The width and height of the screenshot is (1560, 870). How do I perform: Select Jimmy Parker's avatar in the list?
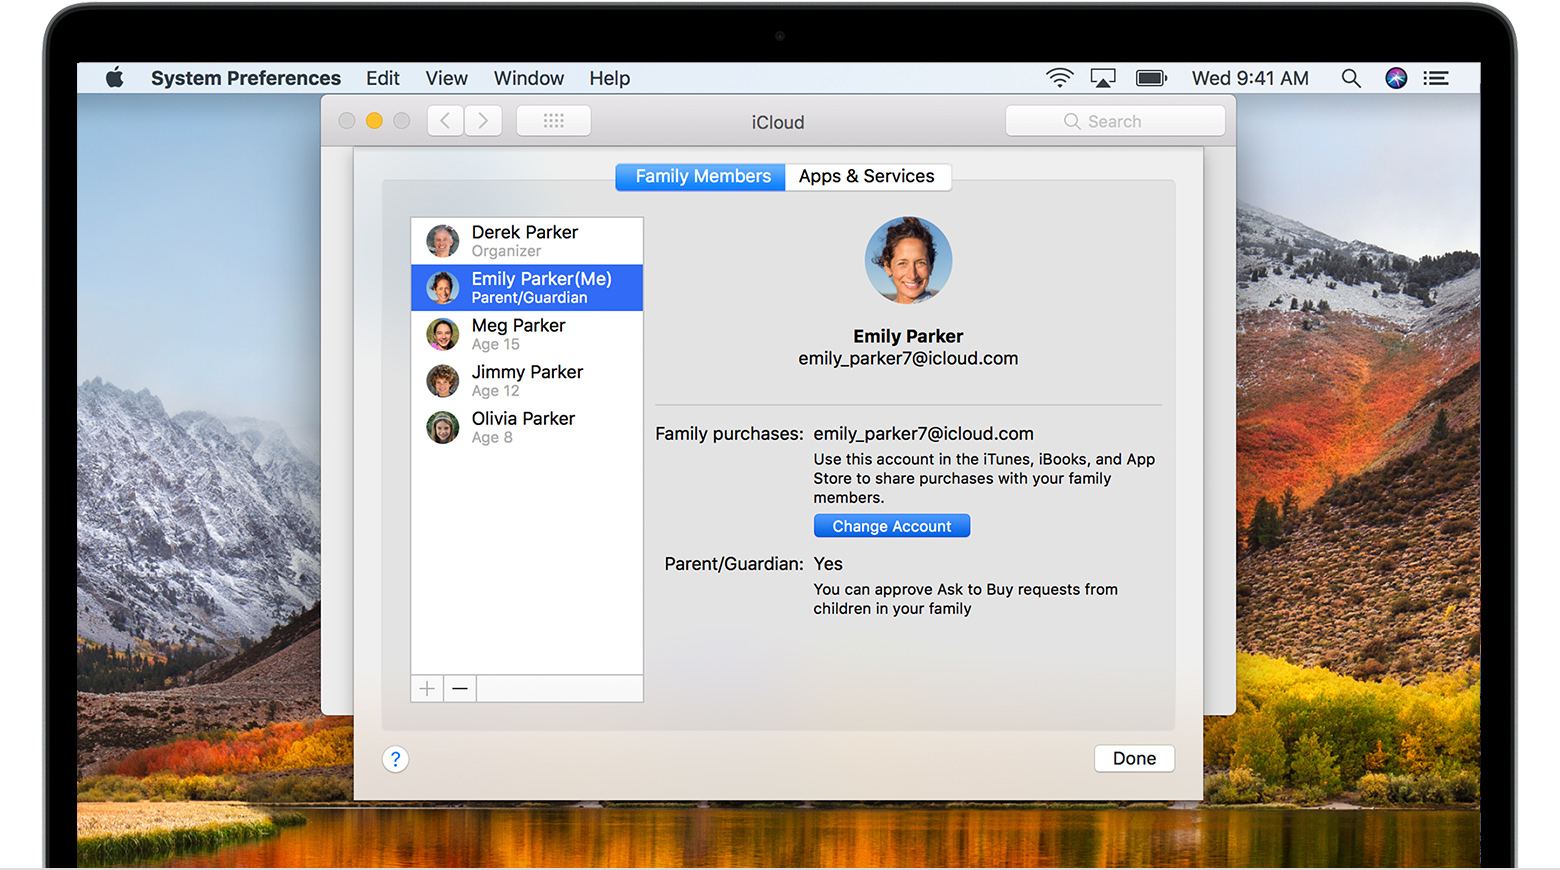pos(443,381)
